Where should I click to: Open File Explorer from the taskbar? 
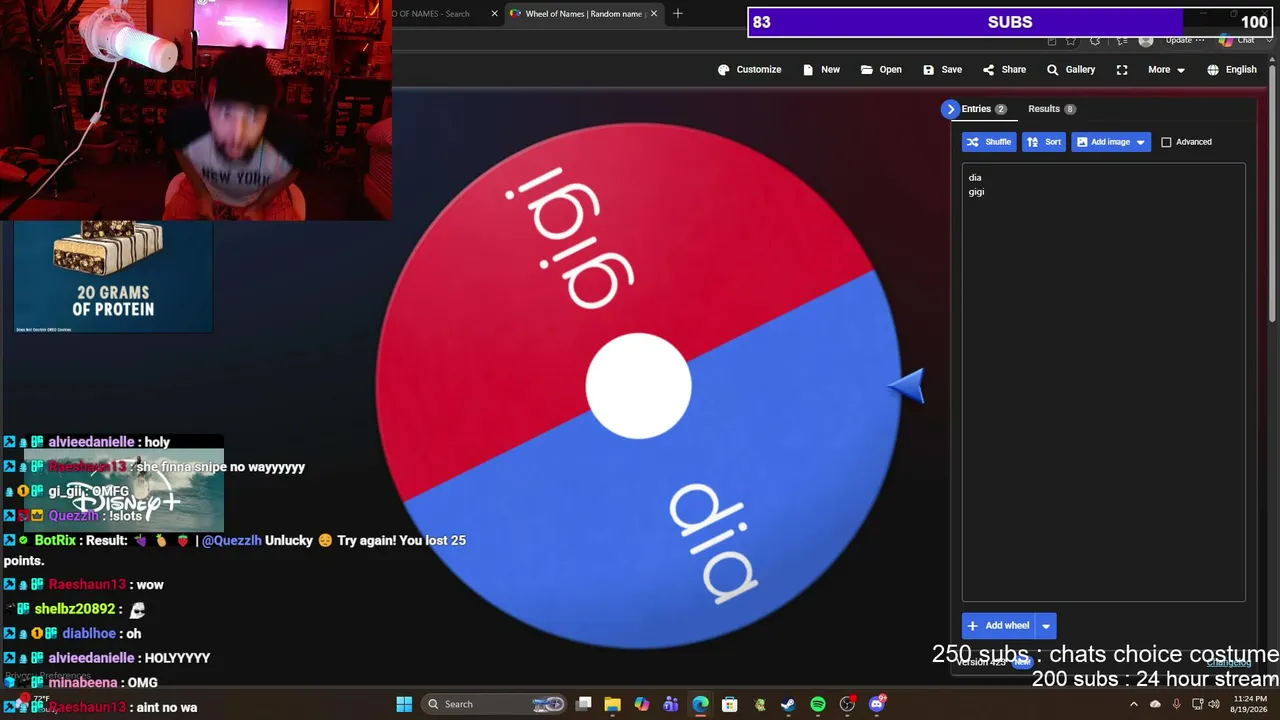coord(613,704)
